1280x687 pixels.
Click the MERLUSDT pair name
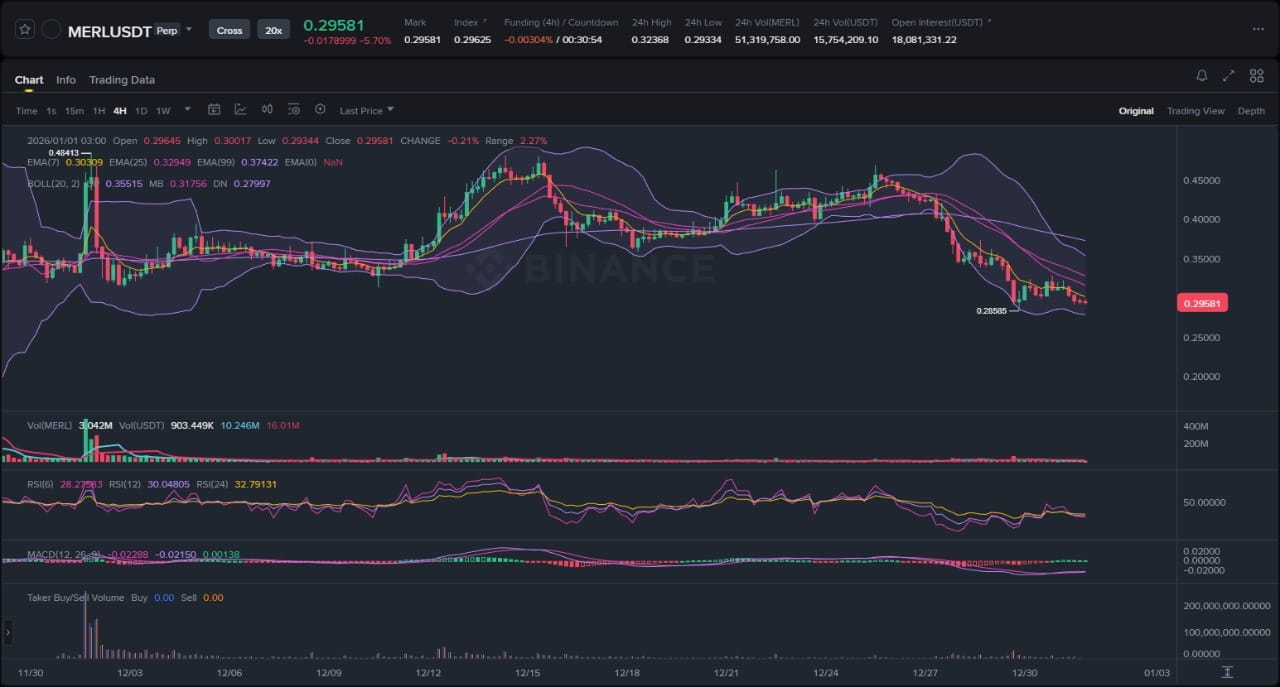(110, 31)
